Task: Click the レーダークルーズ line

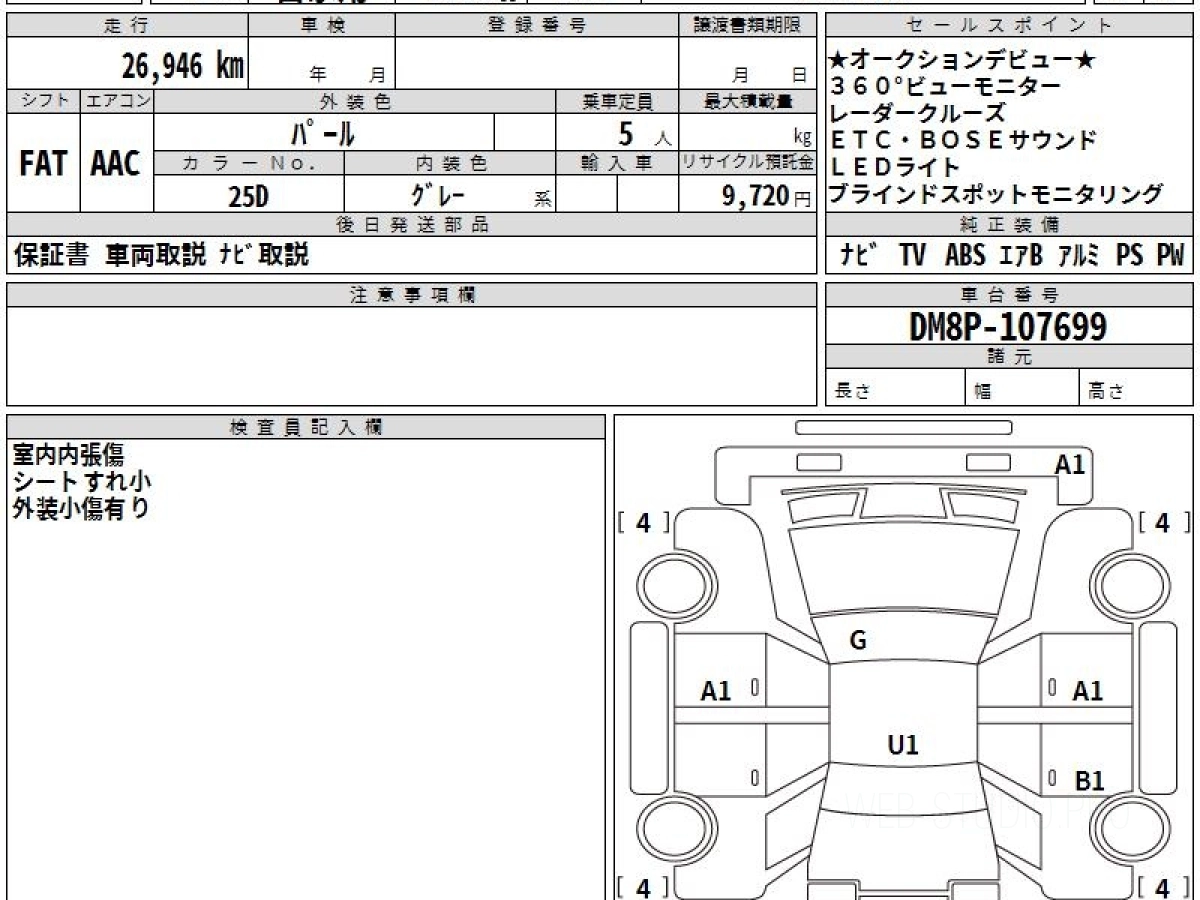Action: (x=918, y=113)
